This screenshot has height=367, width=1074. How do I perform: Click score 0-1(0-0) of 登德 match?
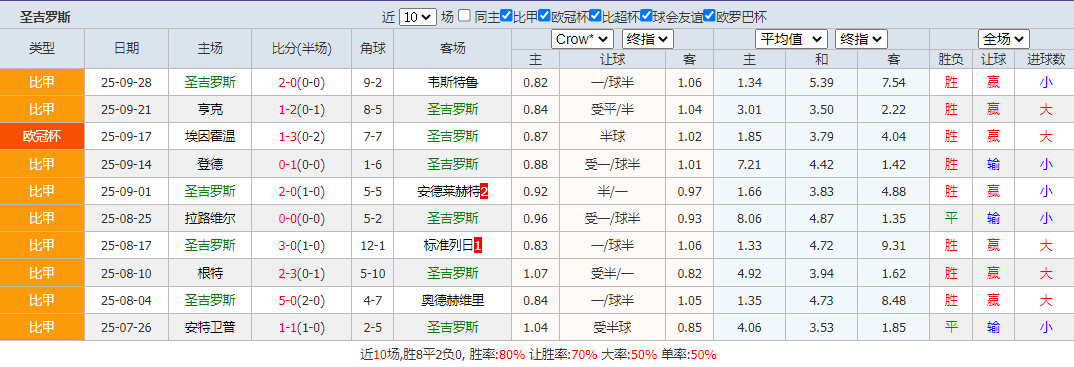[301, 164]
